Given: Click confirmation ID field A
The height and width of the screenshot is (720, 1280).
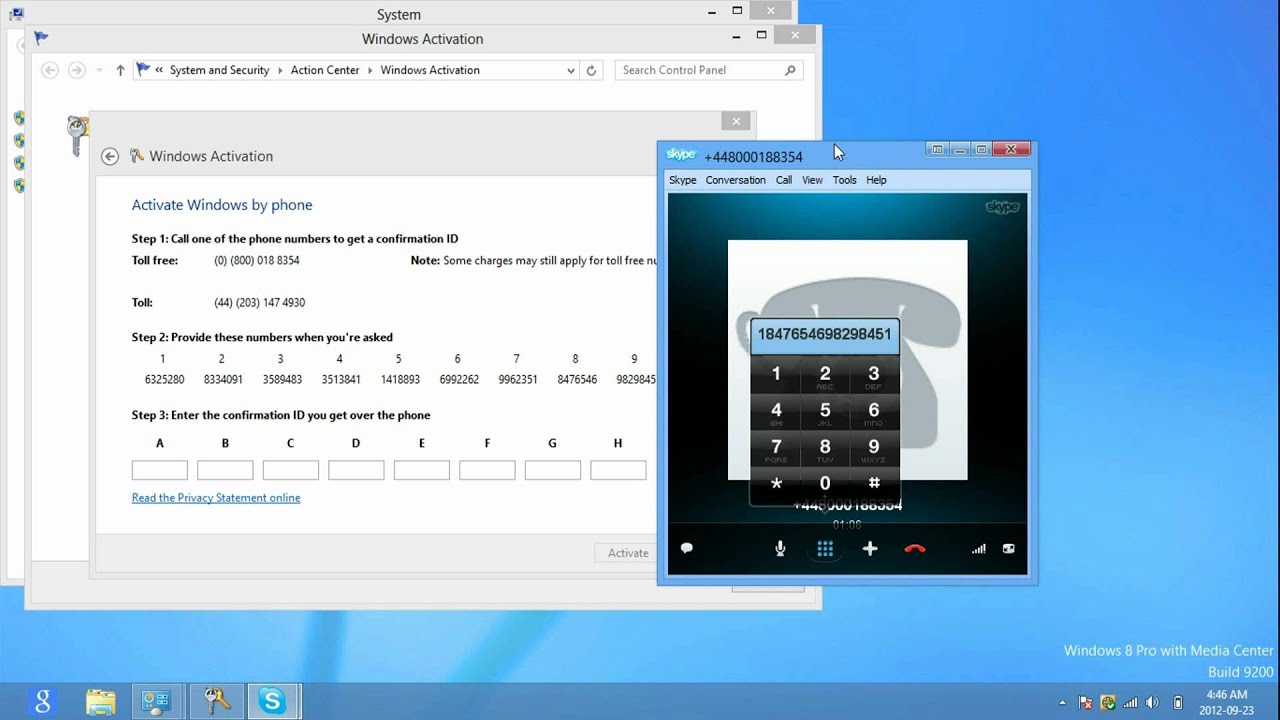Looking at the screenshot, I should [x=160, y=470].
